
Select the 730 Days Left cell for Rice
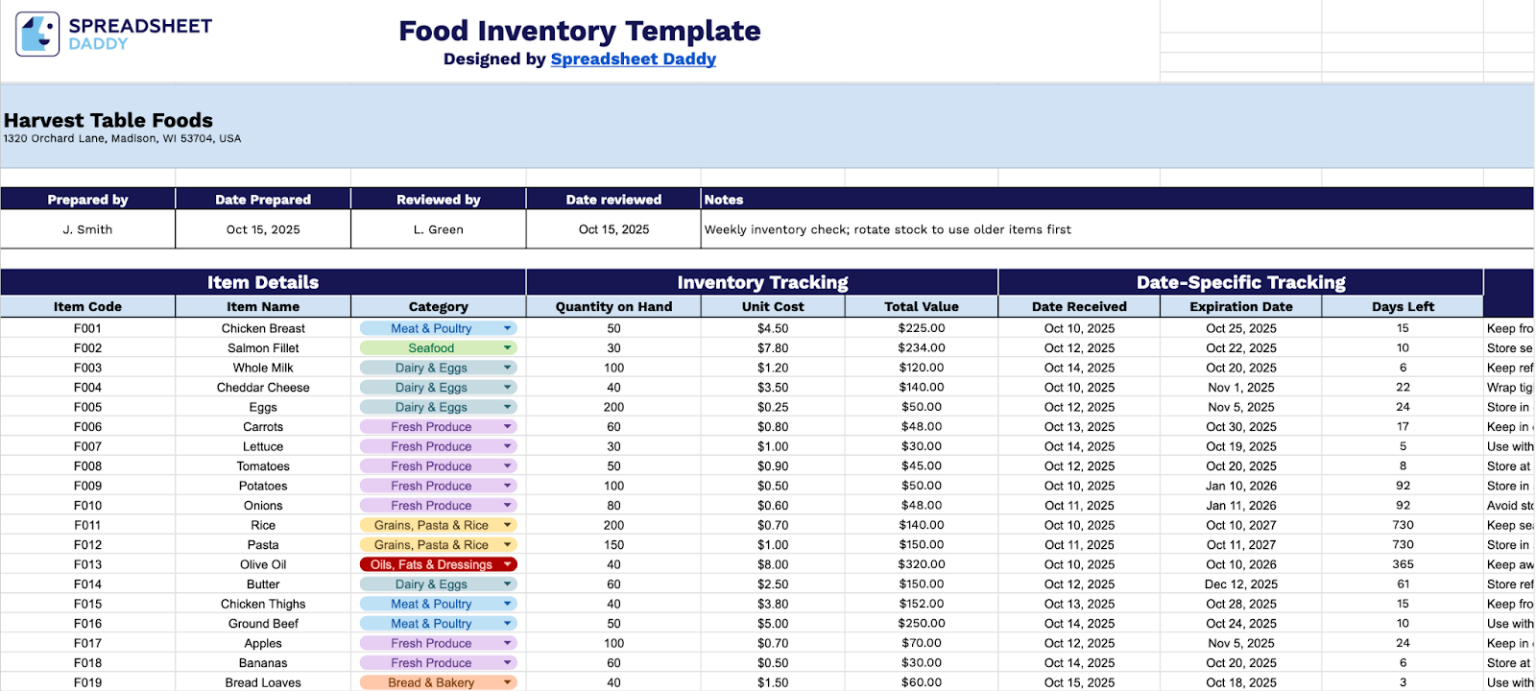[1402, 524]
